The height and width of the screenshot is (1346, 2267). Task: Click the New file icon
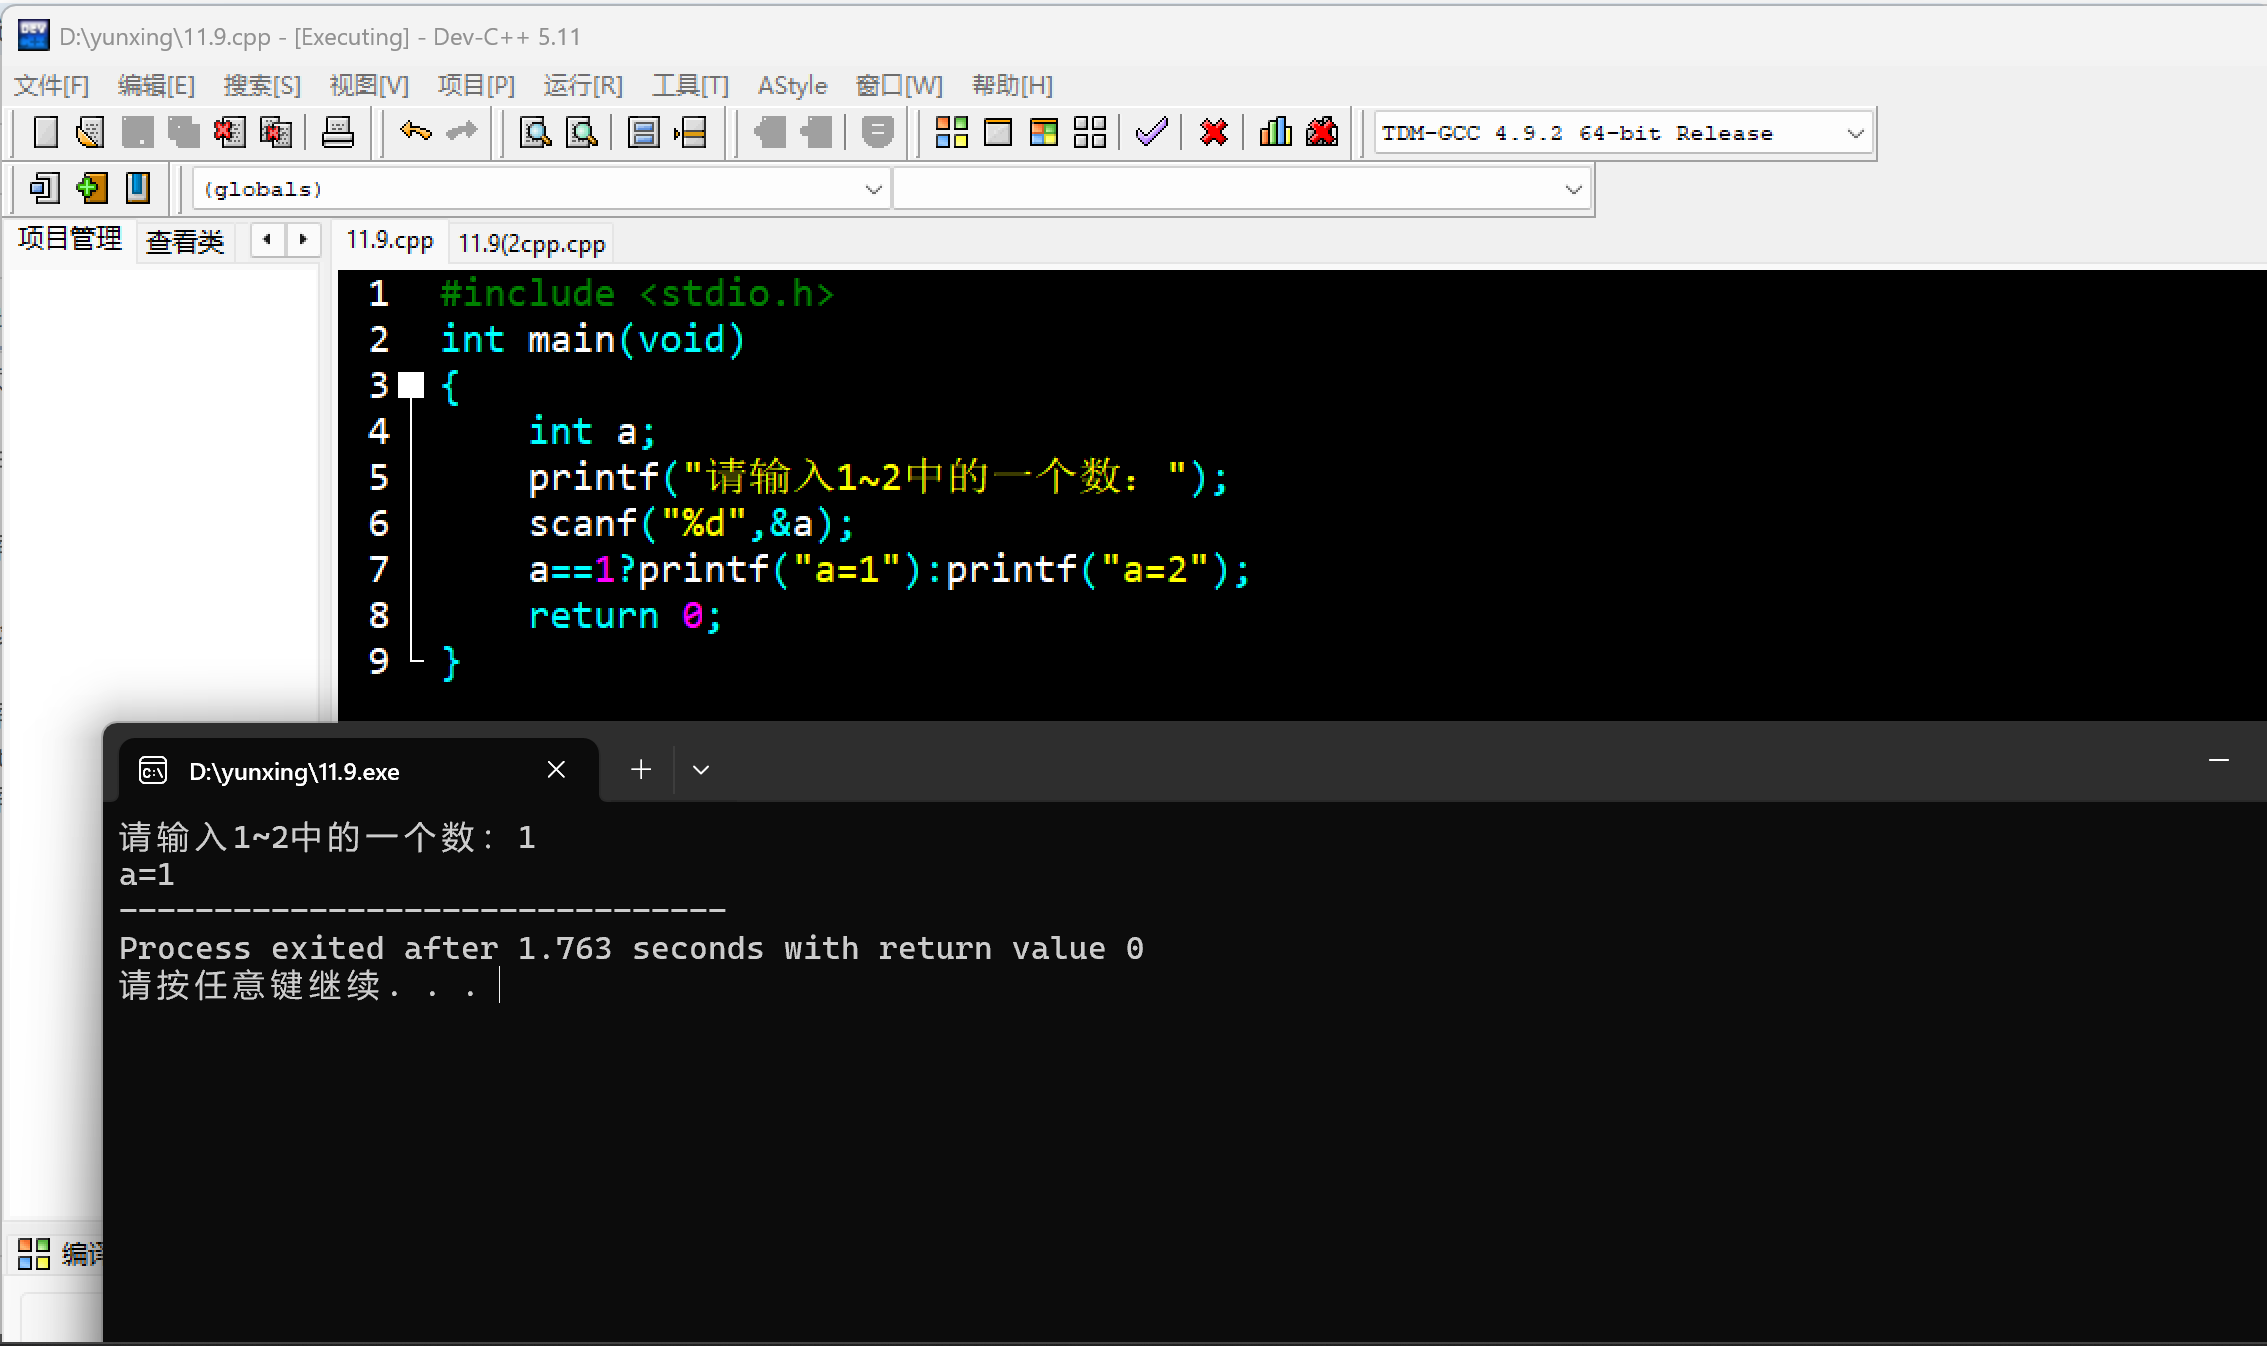(x=46, y=132)
